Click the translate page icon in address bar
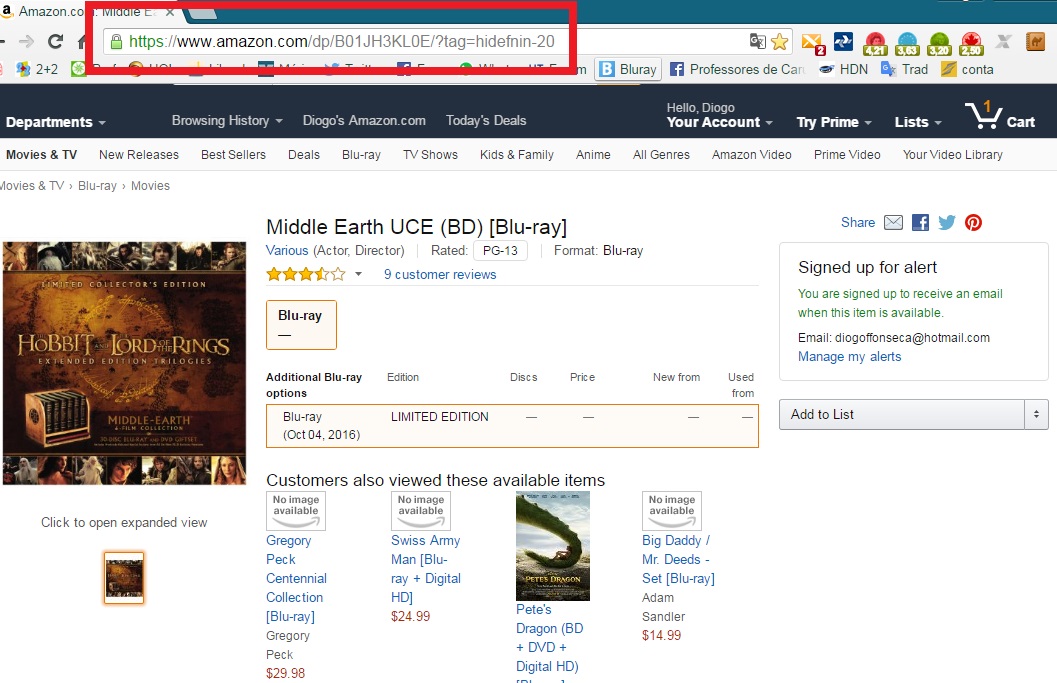 [x=758, y=42]
